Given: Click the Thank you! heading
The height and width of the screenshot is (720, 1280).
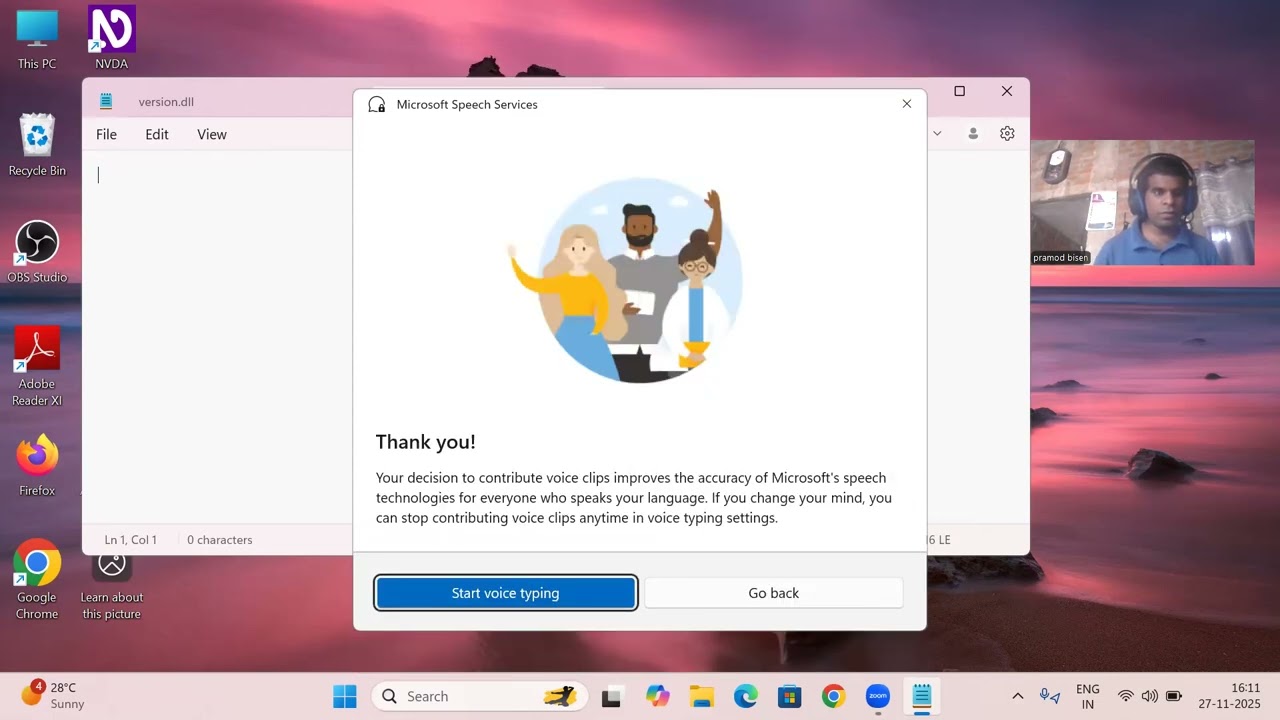Looking at the screenshot, I should point(426,442).
